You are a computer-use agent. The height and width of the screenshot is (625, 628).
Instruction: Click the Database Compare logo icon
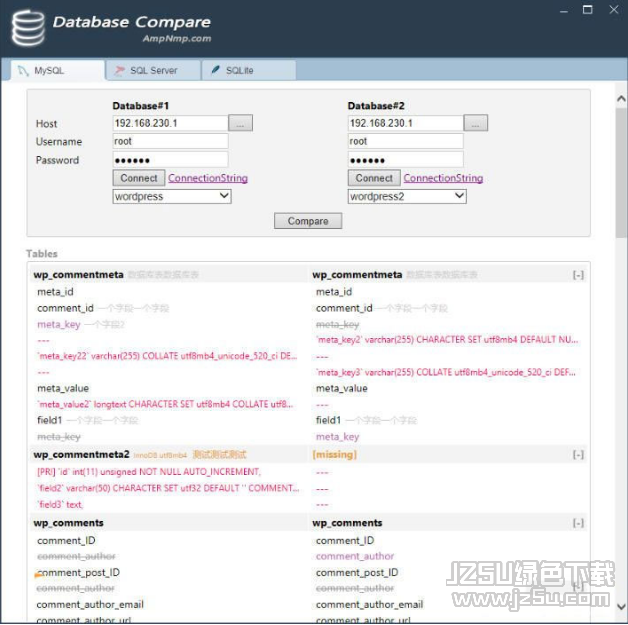(x=28, y=28)
